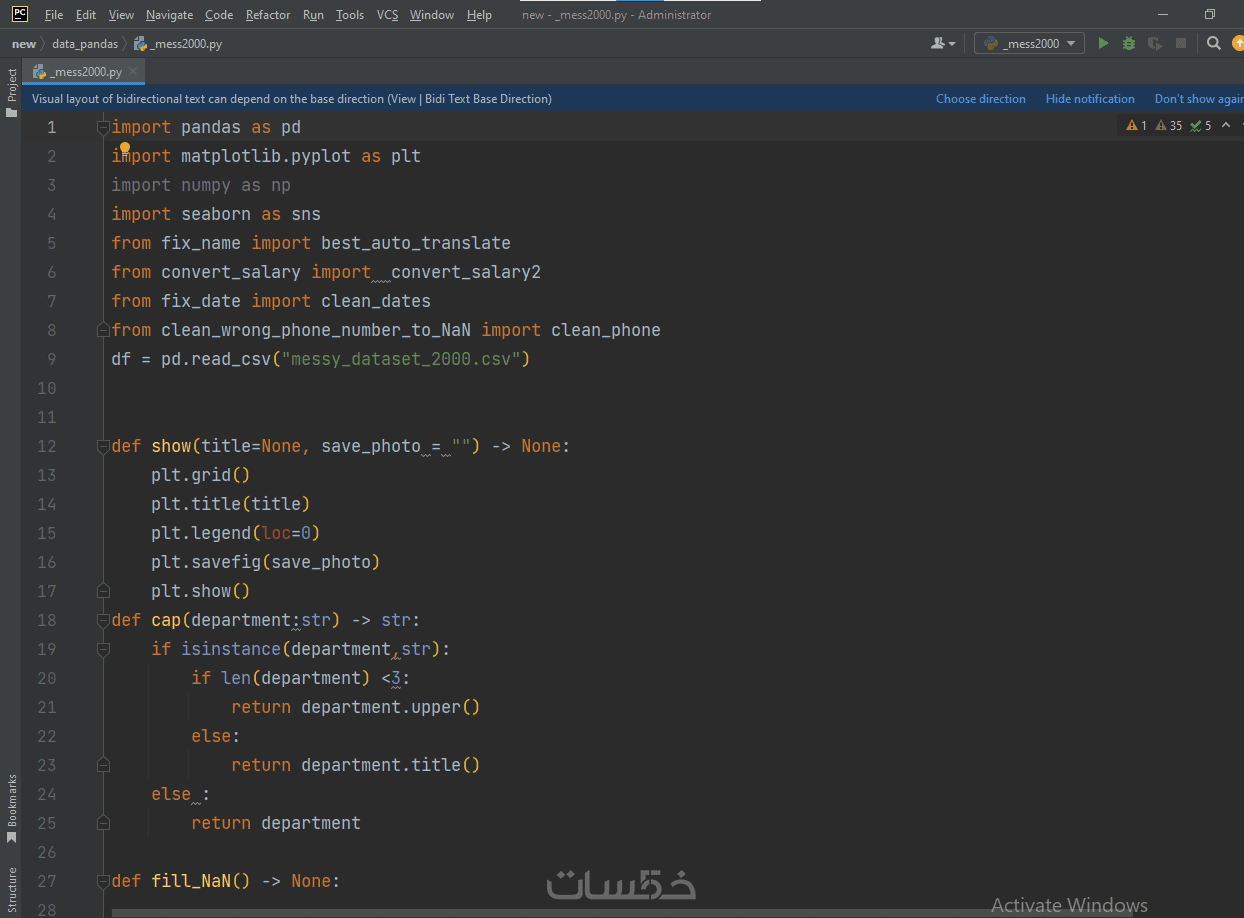Click plt.savefig(save_photo) on line 16
Viewport: 1244px width, 918px height.
pyautogui.click(x=266, y=562)
